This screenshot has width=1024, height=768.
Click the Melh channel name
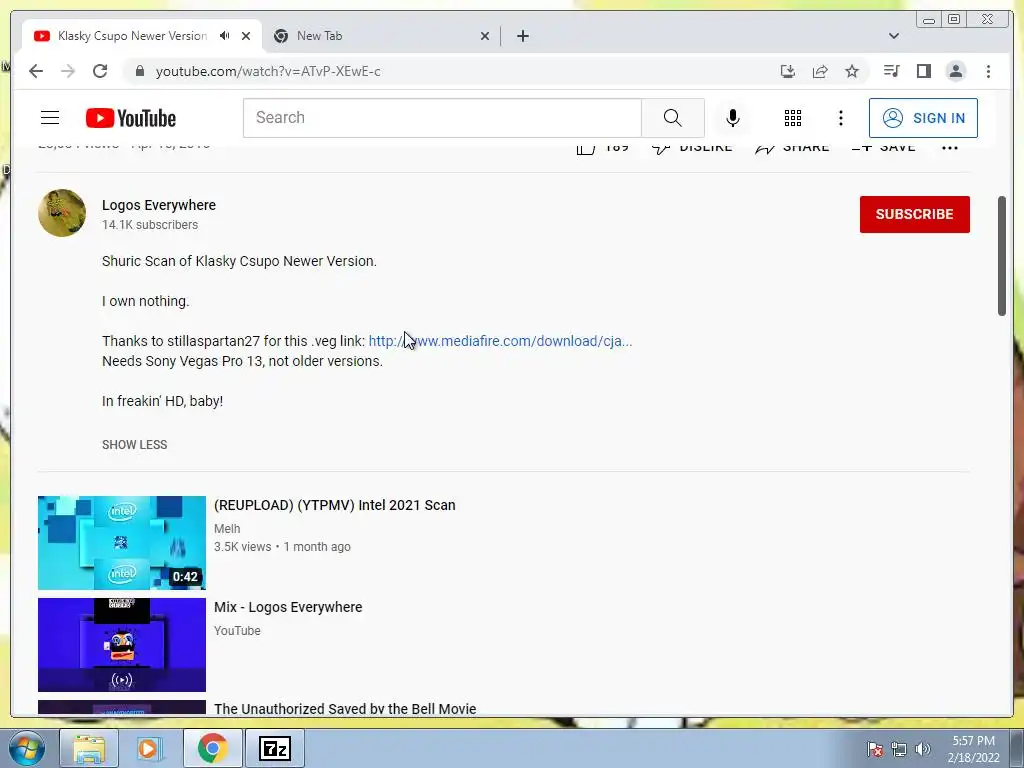(227, 529)
